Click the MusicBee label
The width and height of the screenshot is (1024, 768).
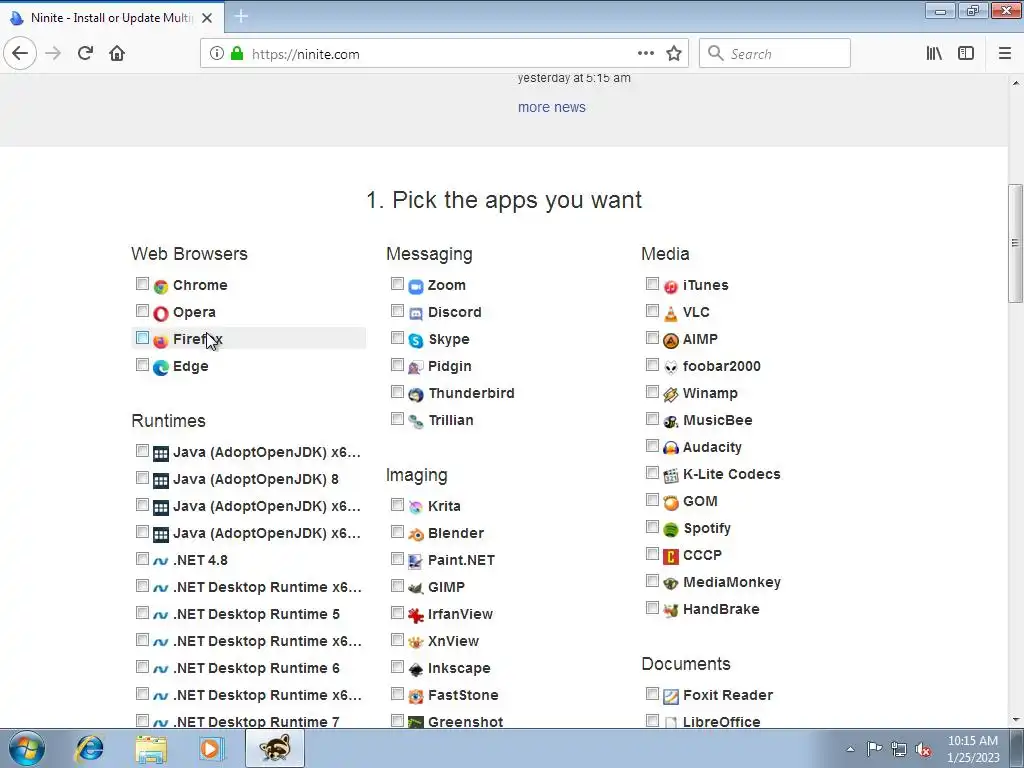718,420
